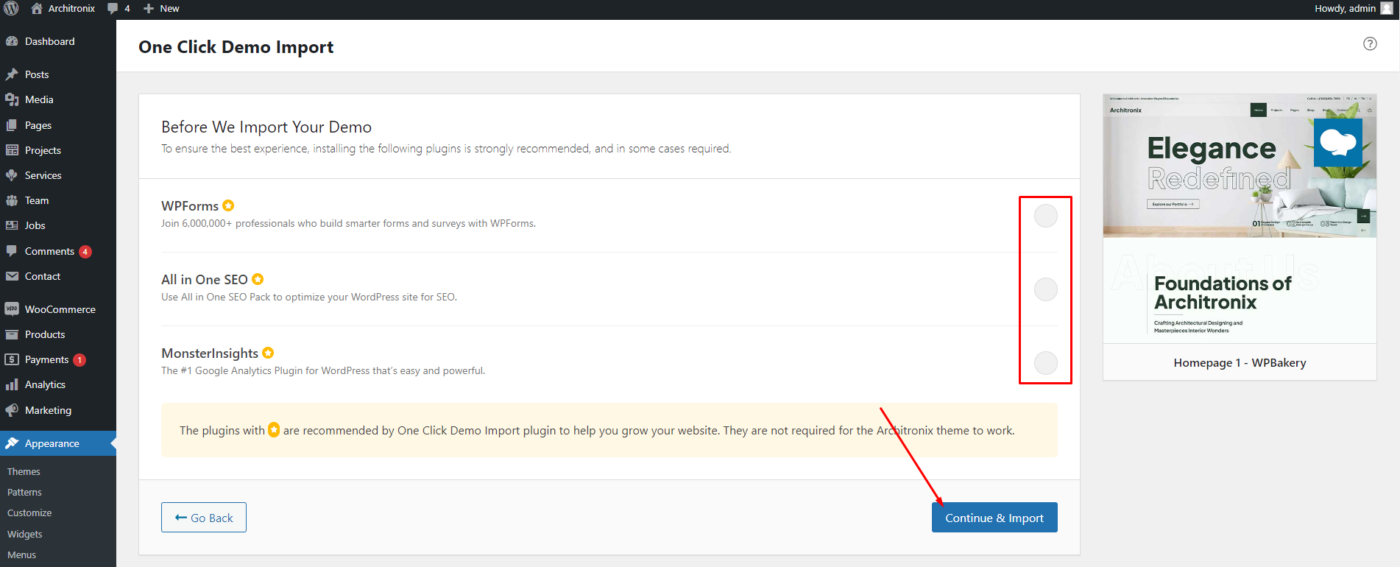Click Howdy, admin account link
The image size is (1400, 567).
click(x=1351, y=8)
